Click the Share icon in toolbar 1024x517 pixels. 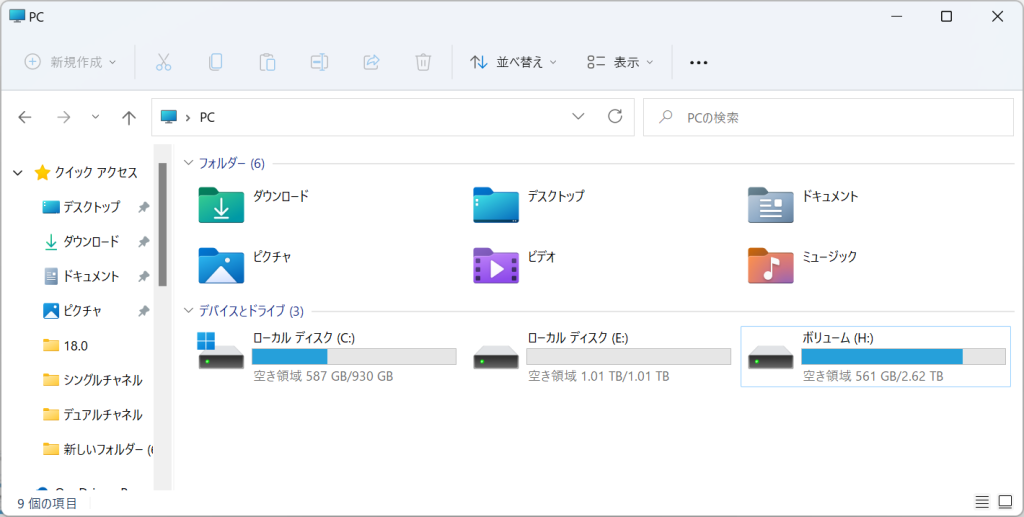371,62
